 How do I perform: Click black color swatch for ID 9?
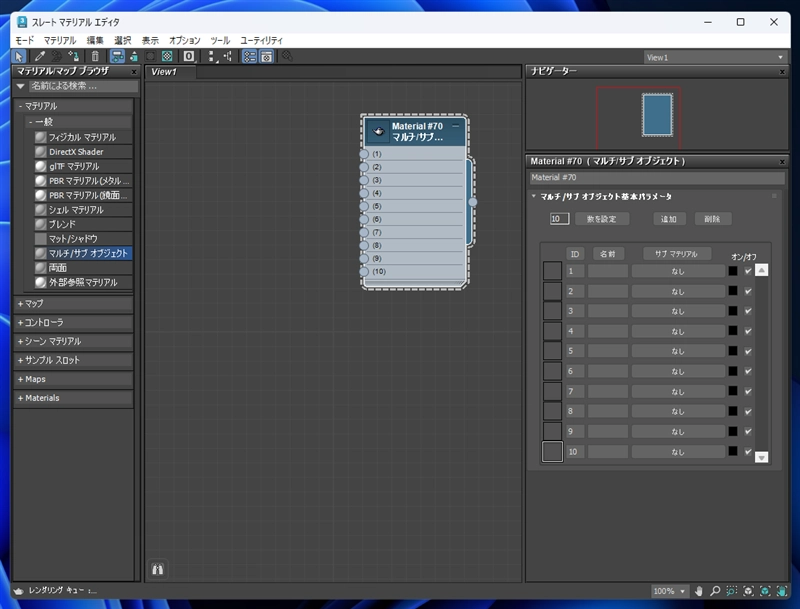(x=733, y=431)
